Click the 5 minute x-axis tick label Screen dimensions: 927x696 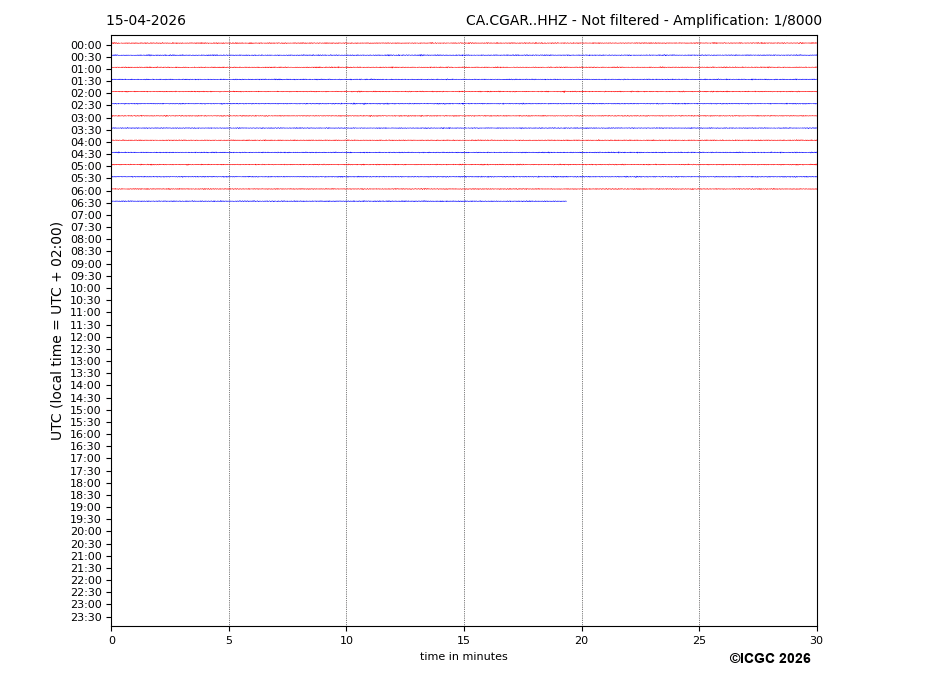(229, 640)
